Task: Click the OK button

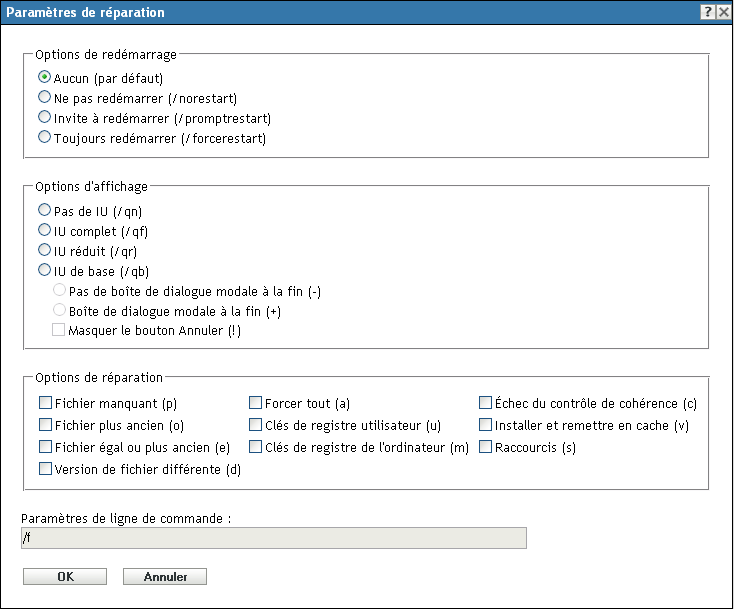Action: tap(65, 577)
